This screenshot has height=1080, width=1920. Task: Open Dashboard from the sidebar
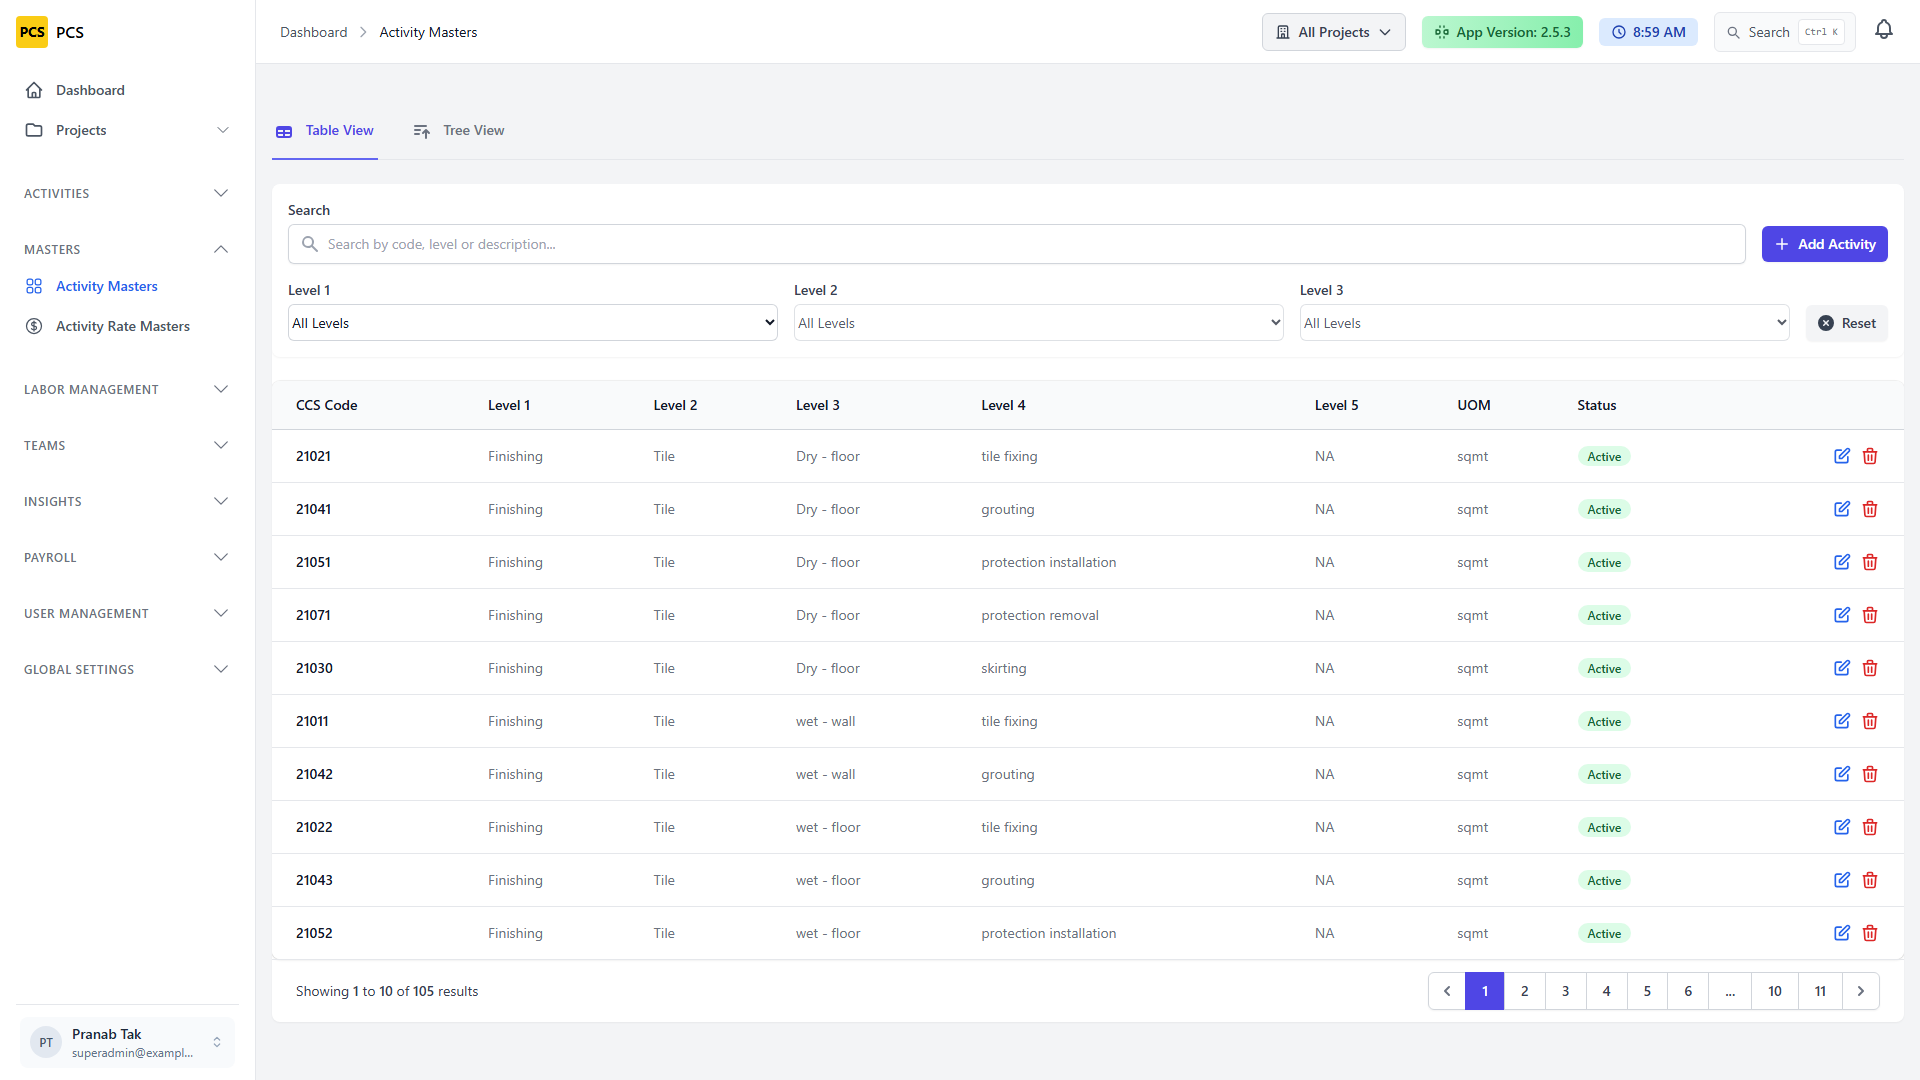pyautogui.click(x=127, y=90)
